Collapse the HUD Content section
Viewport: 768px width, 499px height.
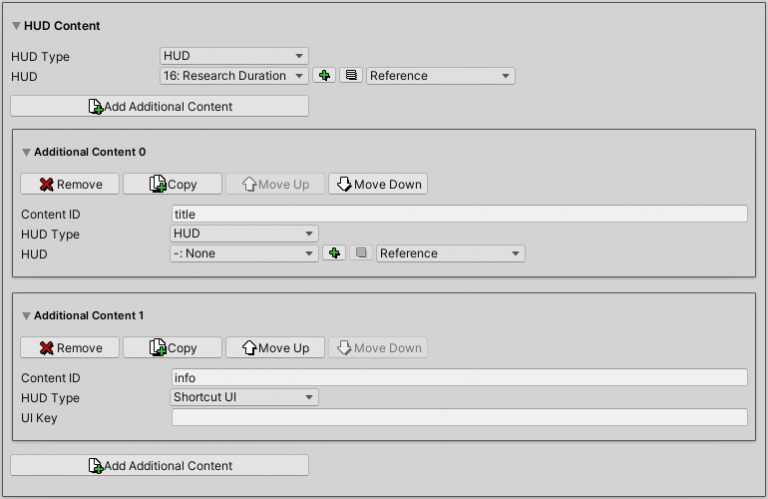pos(16,26)
